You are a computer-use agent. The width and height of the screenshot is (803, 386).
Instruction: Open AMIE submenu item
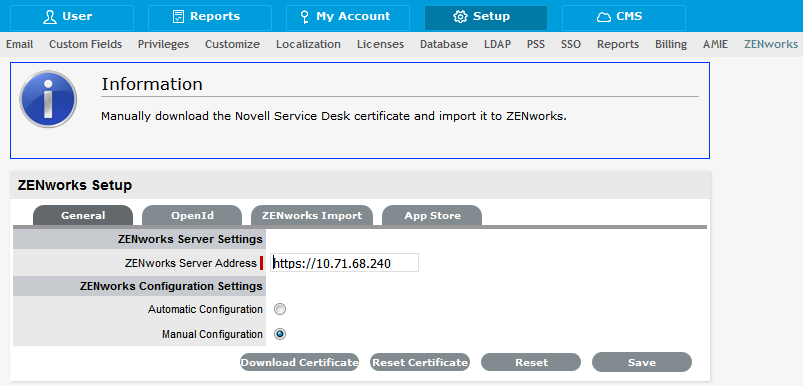tap(715, 45)
